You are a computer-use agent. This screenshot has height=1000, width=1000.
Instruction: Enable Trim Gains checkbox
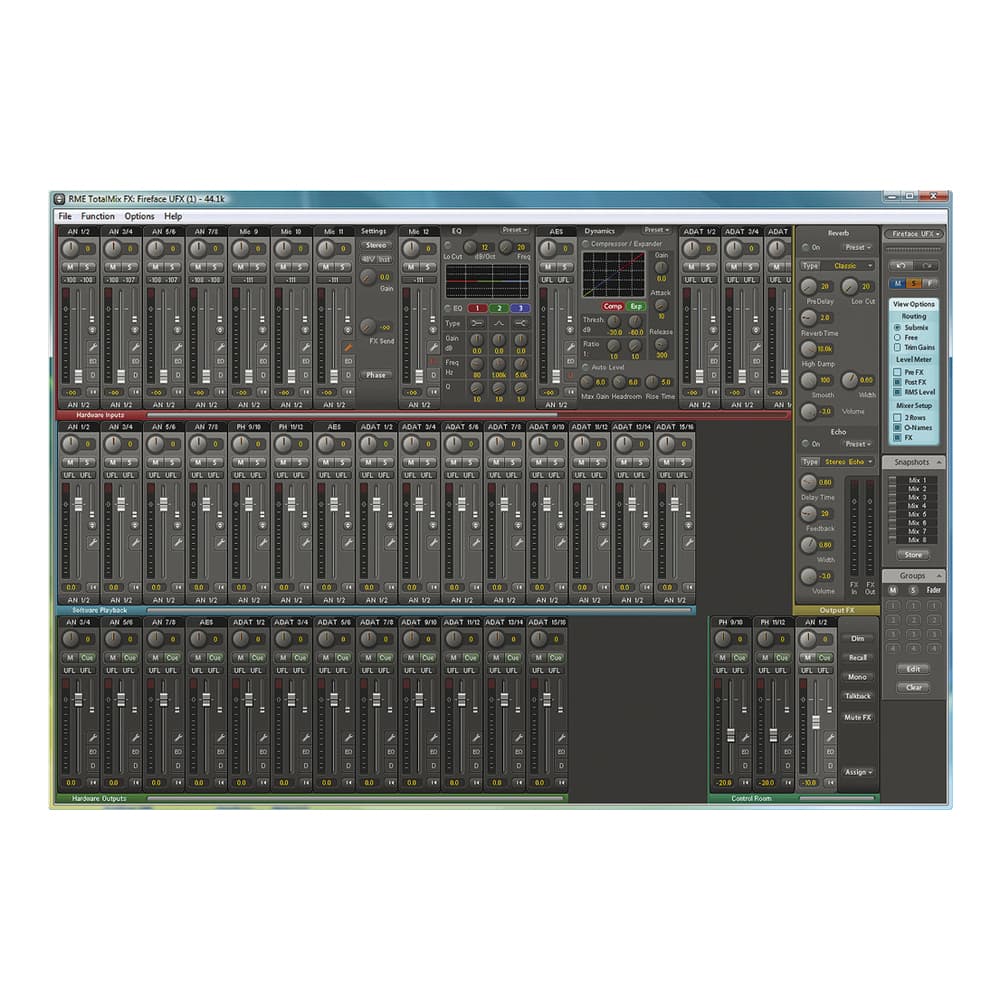pyautogui.click(x=897, y=348)
